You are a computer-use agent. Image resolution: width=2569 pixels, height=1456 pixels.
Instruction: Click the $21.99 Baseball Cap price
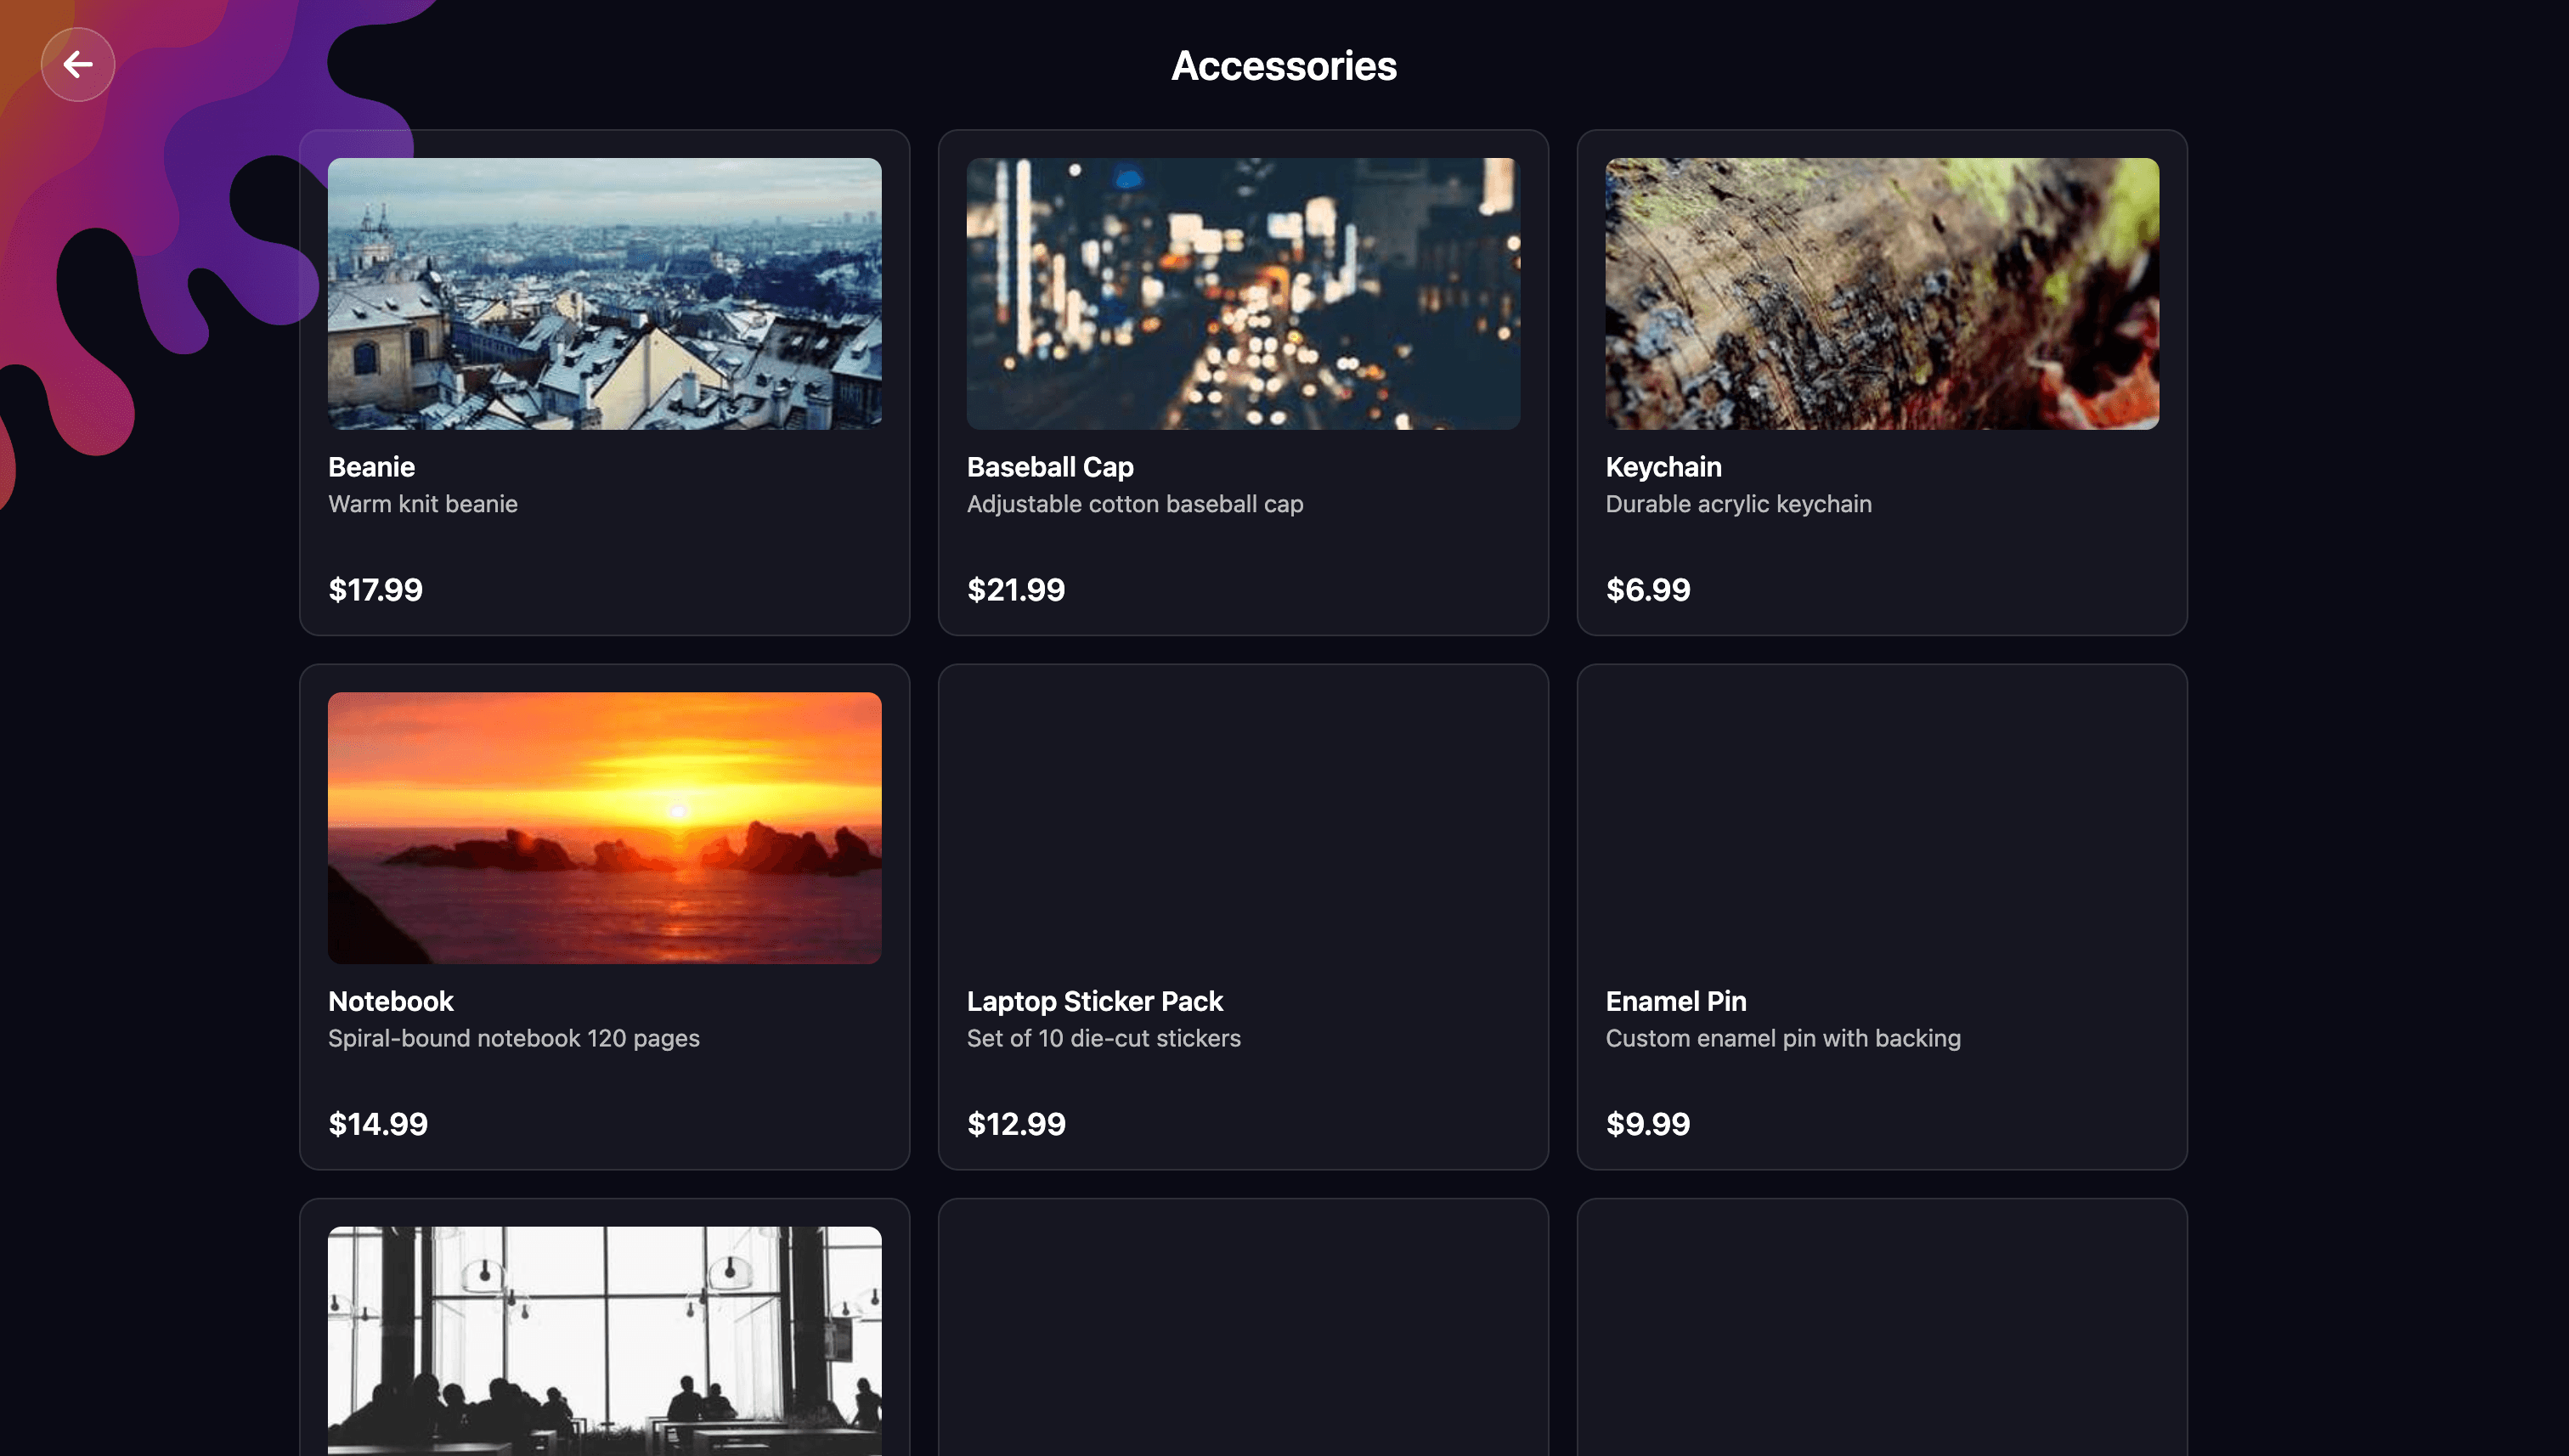[x=1015, y=590]
